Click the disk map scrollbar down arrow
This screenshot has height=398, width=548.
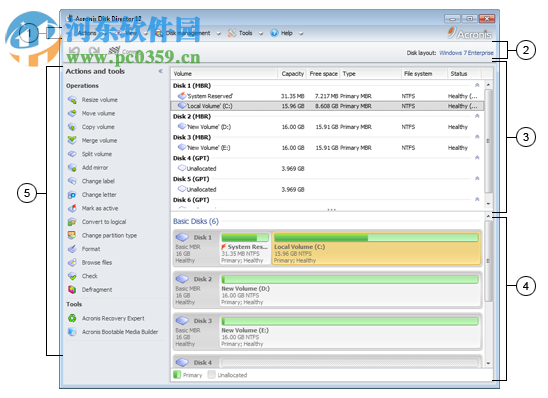click(488, 363)
